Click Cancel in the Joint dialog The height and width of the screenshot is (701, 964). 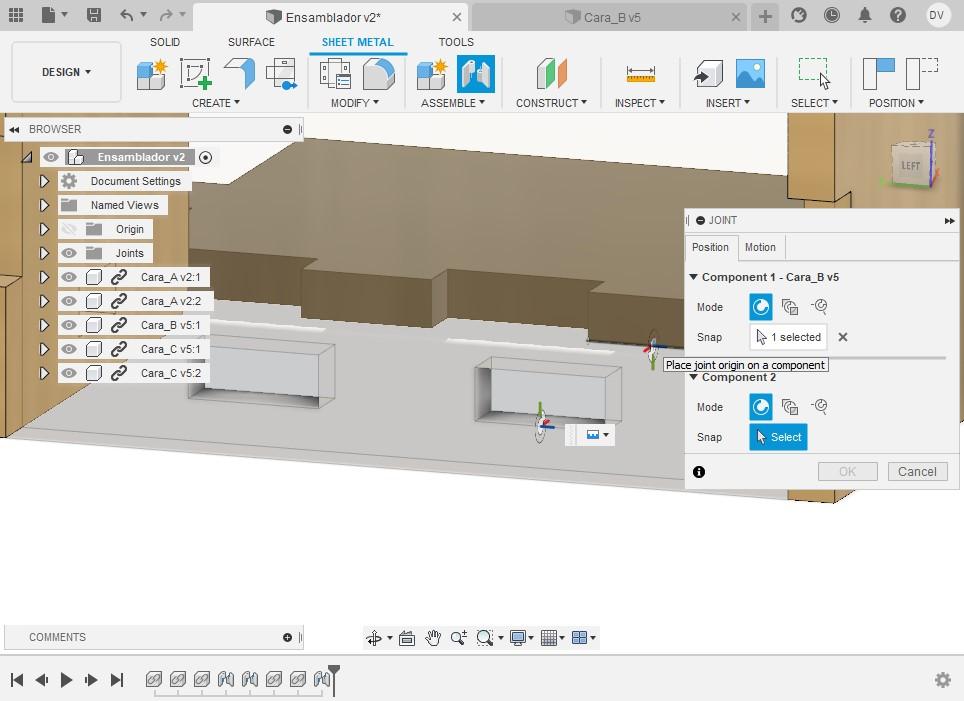point(917,472)
